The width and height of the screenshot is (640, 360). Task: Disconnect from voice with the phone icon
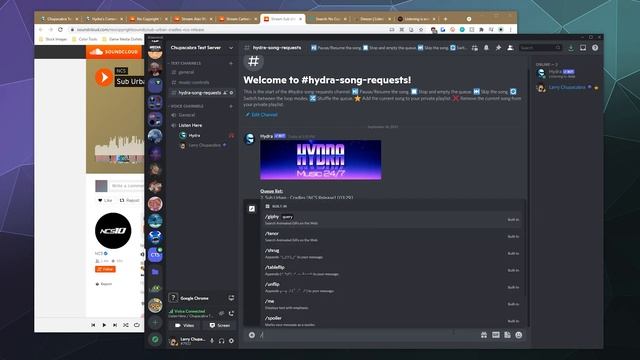(x=231, y=313)
